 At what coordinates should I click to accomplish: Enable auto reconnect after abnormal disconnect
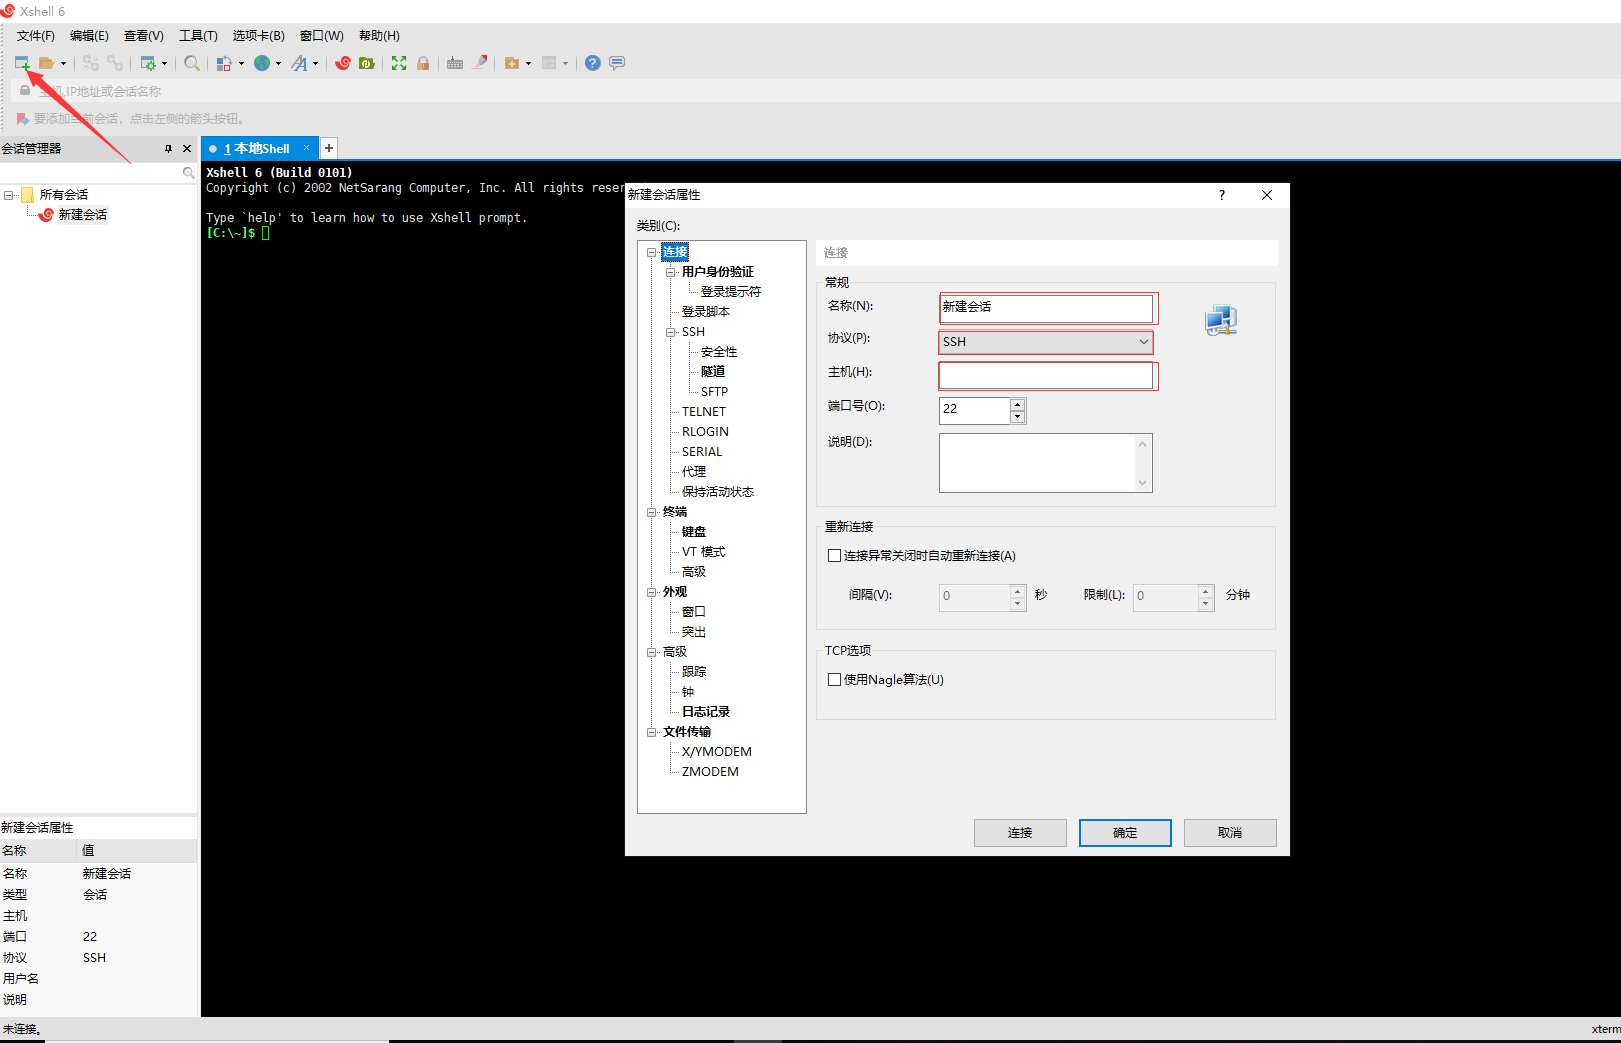pos(835,555)
